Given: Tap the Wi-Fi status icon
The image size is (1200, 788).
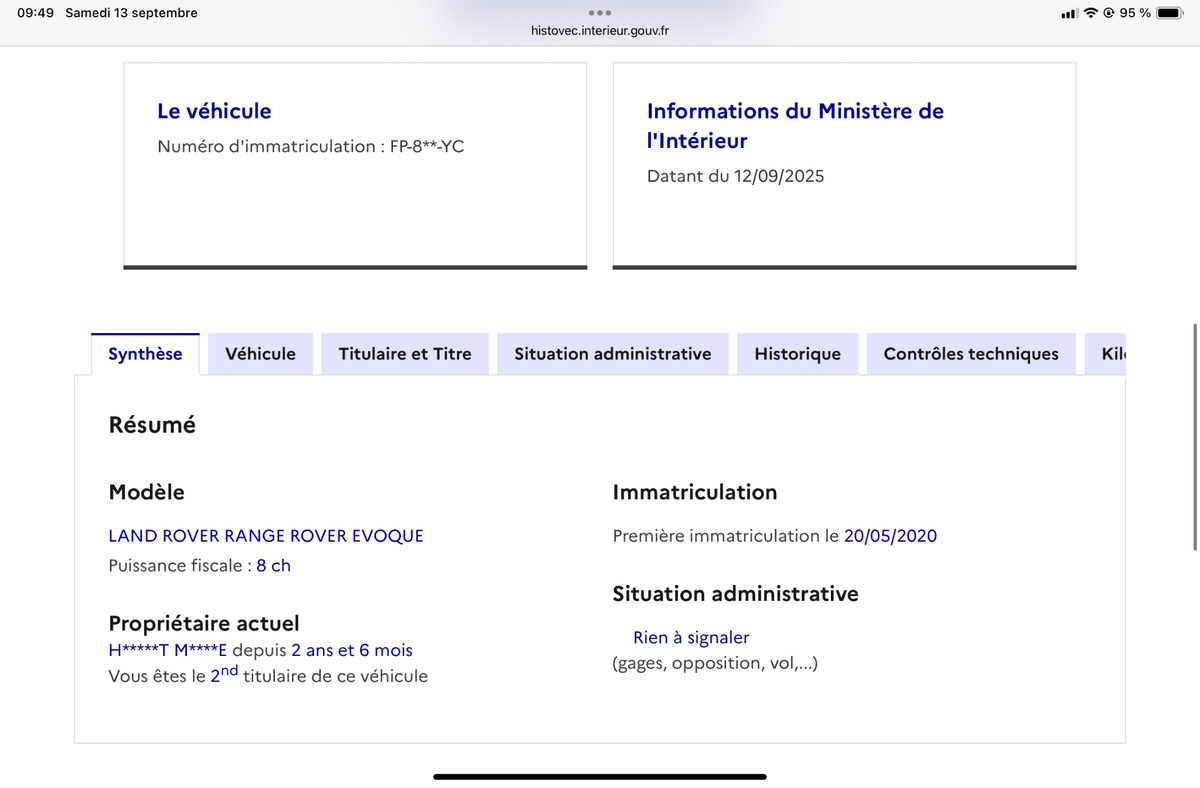Looking at the screenshot, I should [1091, 13].
